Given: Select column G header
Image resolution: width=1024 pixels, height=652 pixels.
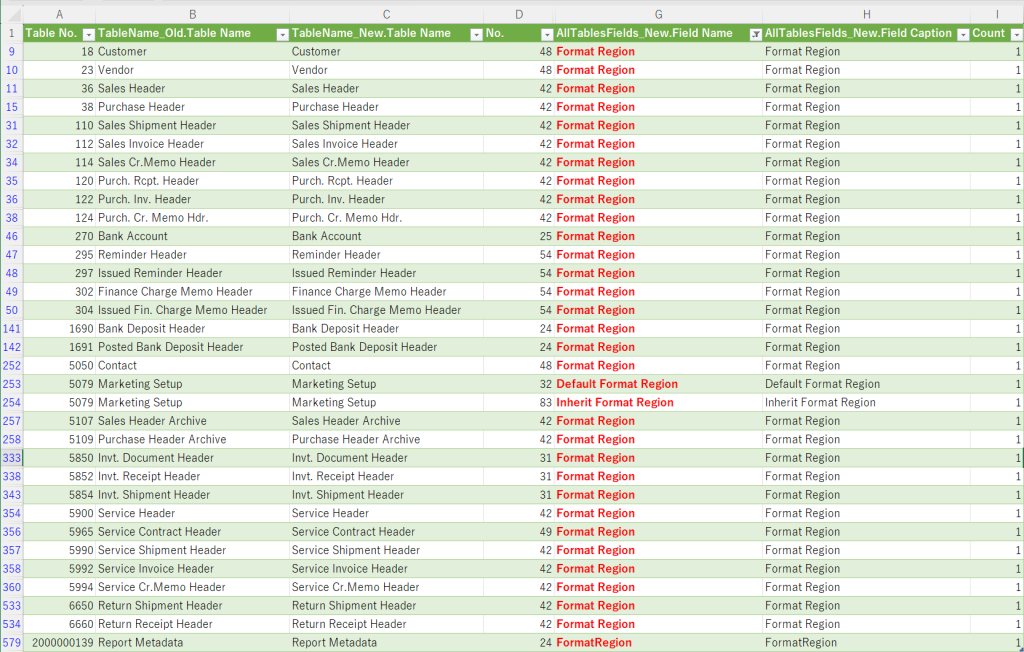Looking at the screenshot, I should tap(658, 14).
